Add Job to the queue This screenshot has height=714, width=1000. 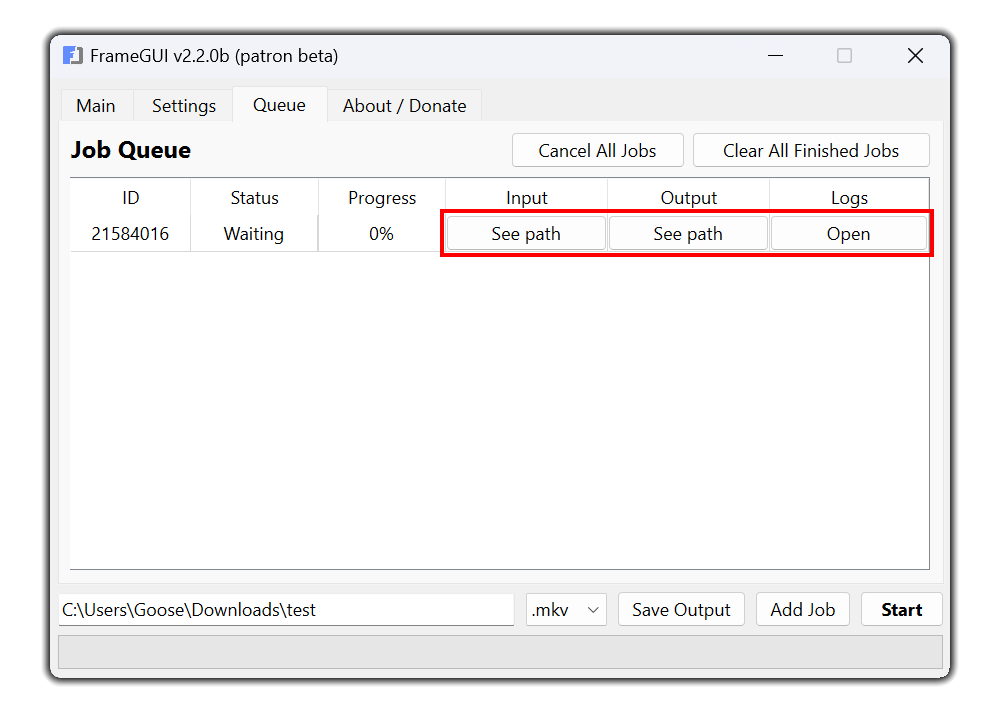tap(803, 610)
